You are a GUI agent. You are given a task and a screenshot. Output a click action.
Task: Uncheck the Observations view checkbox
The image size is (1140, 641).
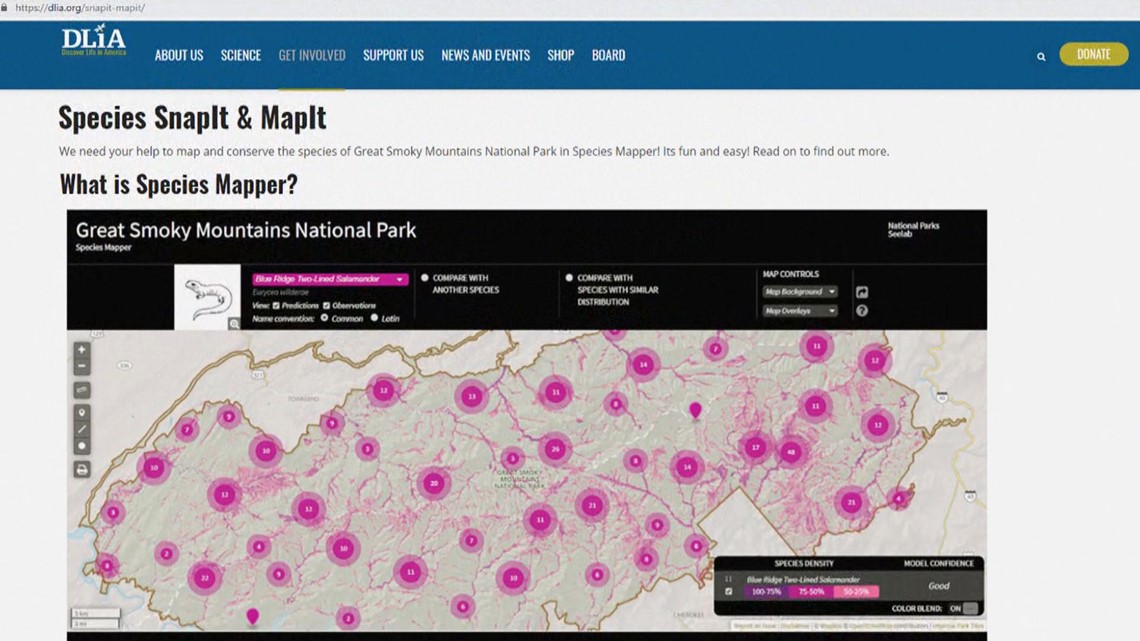coord(326,306)
